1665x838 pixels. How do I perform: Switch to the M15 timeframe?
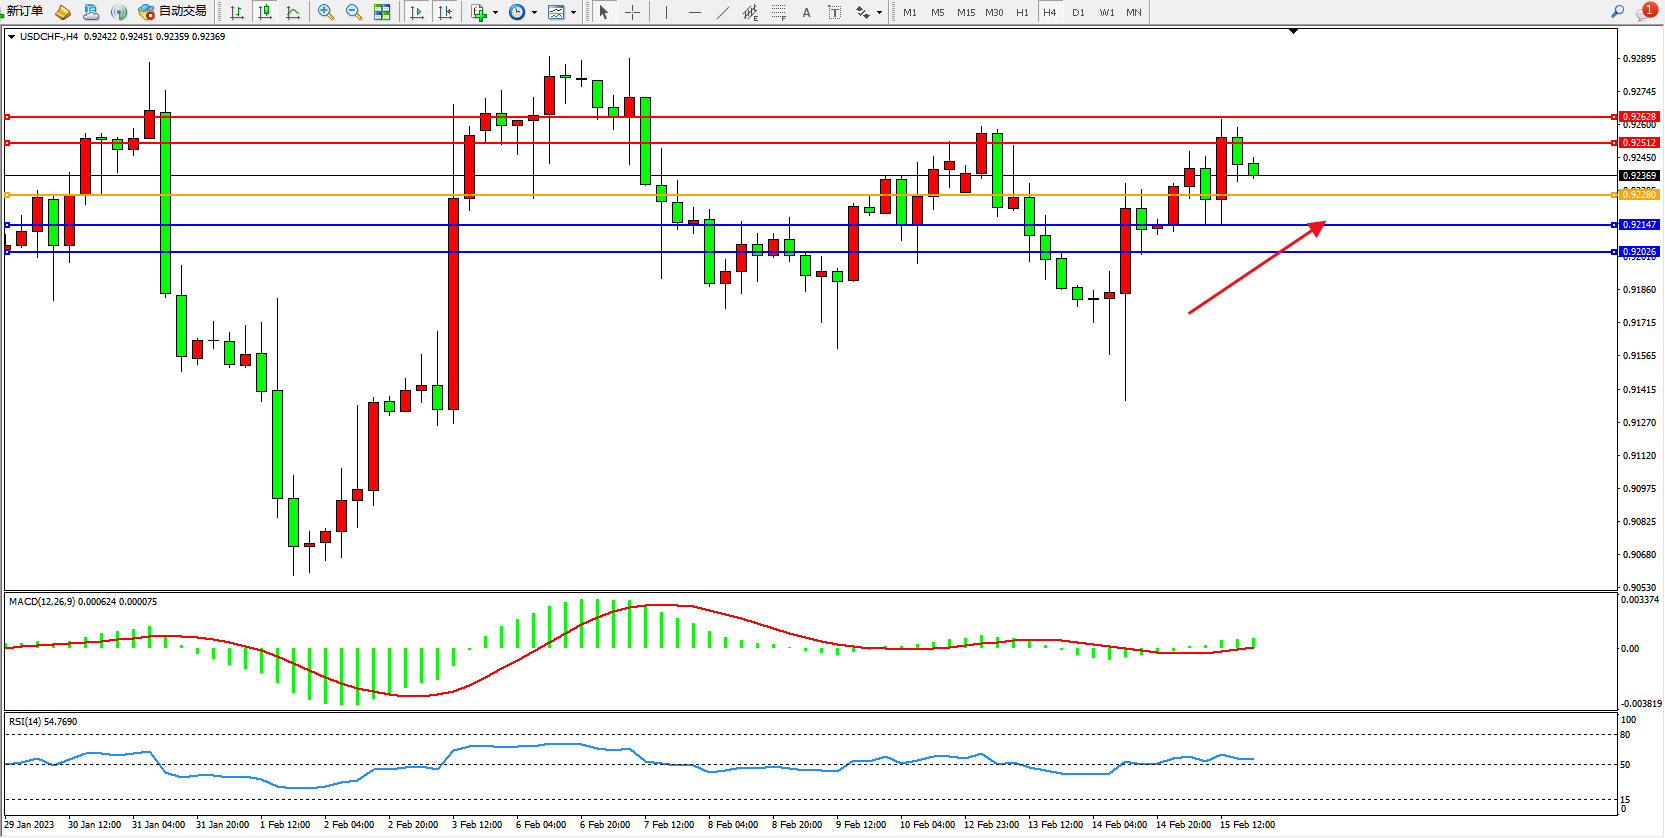[965, 12]
